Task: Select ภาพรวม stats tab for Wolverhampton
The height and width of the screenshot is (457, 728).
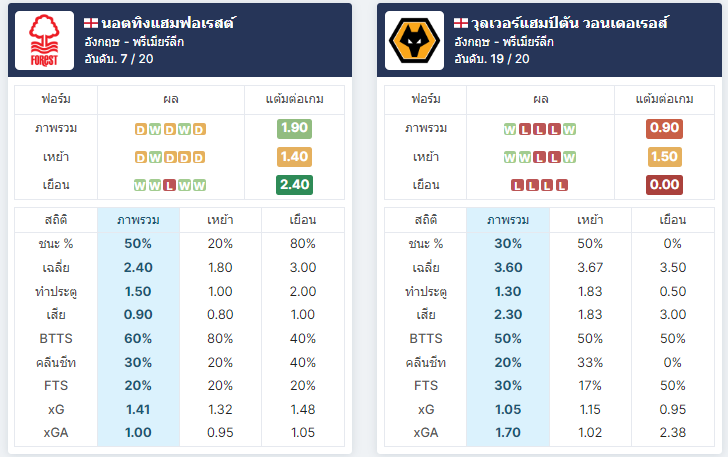Action: [508, 220]
